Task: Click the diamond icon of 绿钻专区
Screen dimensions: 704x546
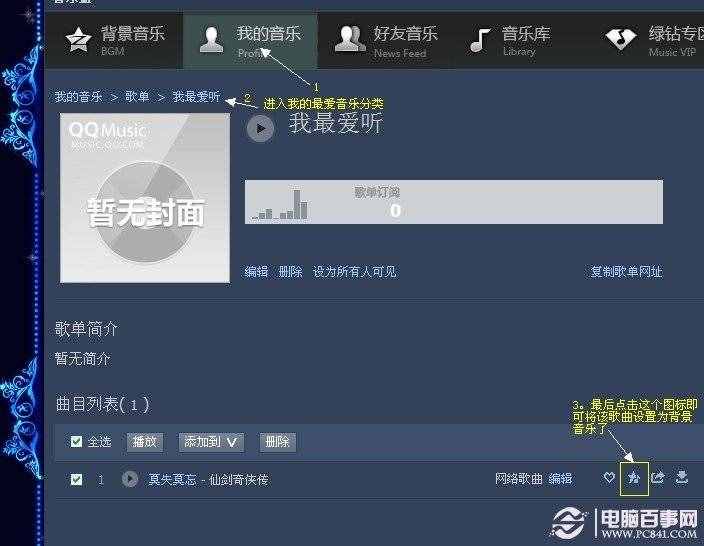Action: click(x=621, y=39)
